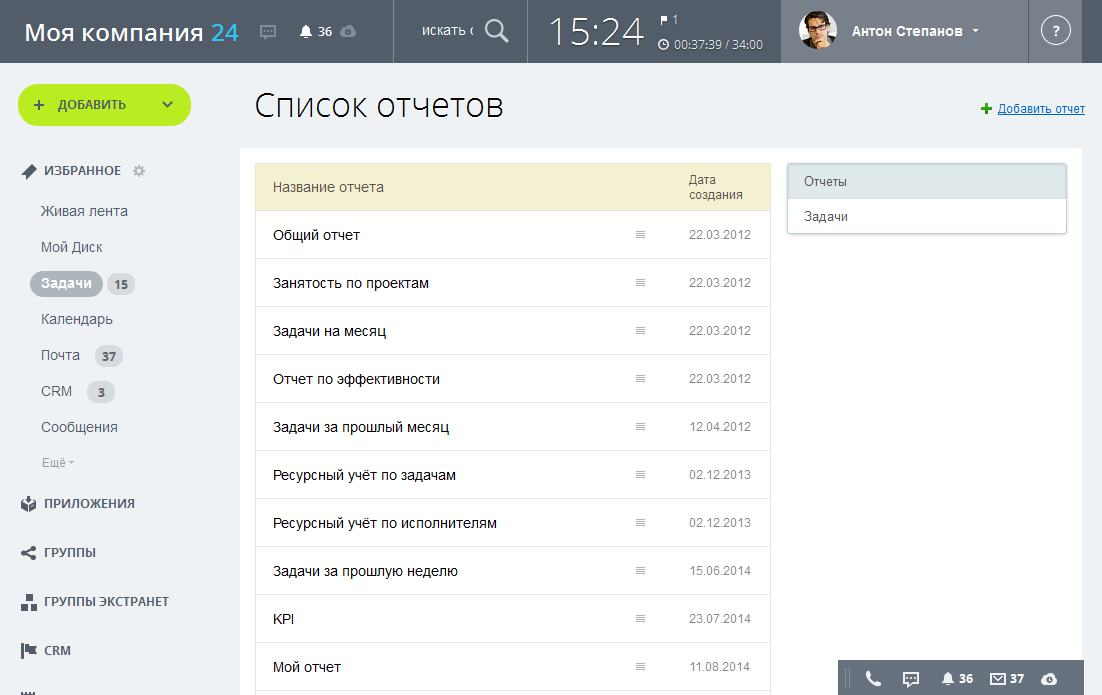Click the Добавить отчет link
The height and width of the screenshot is (695, 1102).
(x=1041, y=109)
